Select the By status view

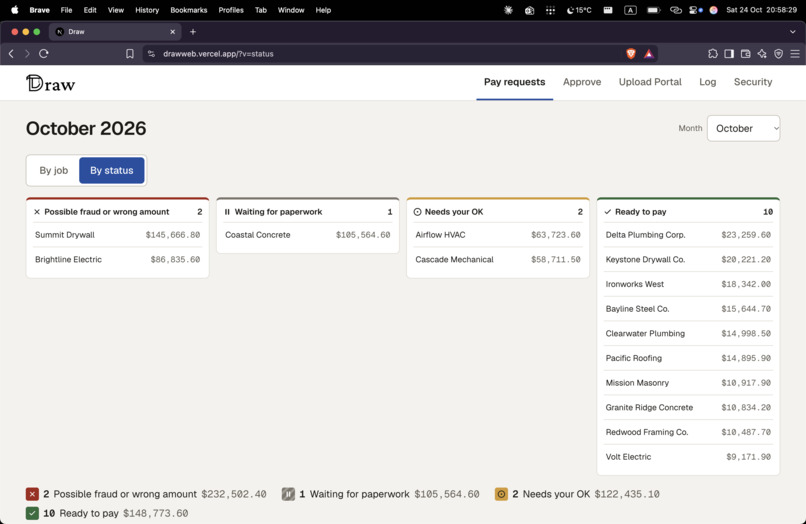point(112,170)
